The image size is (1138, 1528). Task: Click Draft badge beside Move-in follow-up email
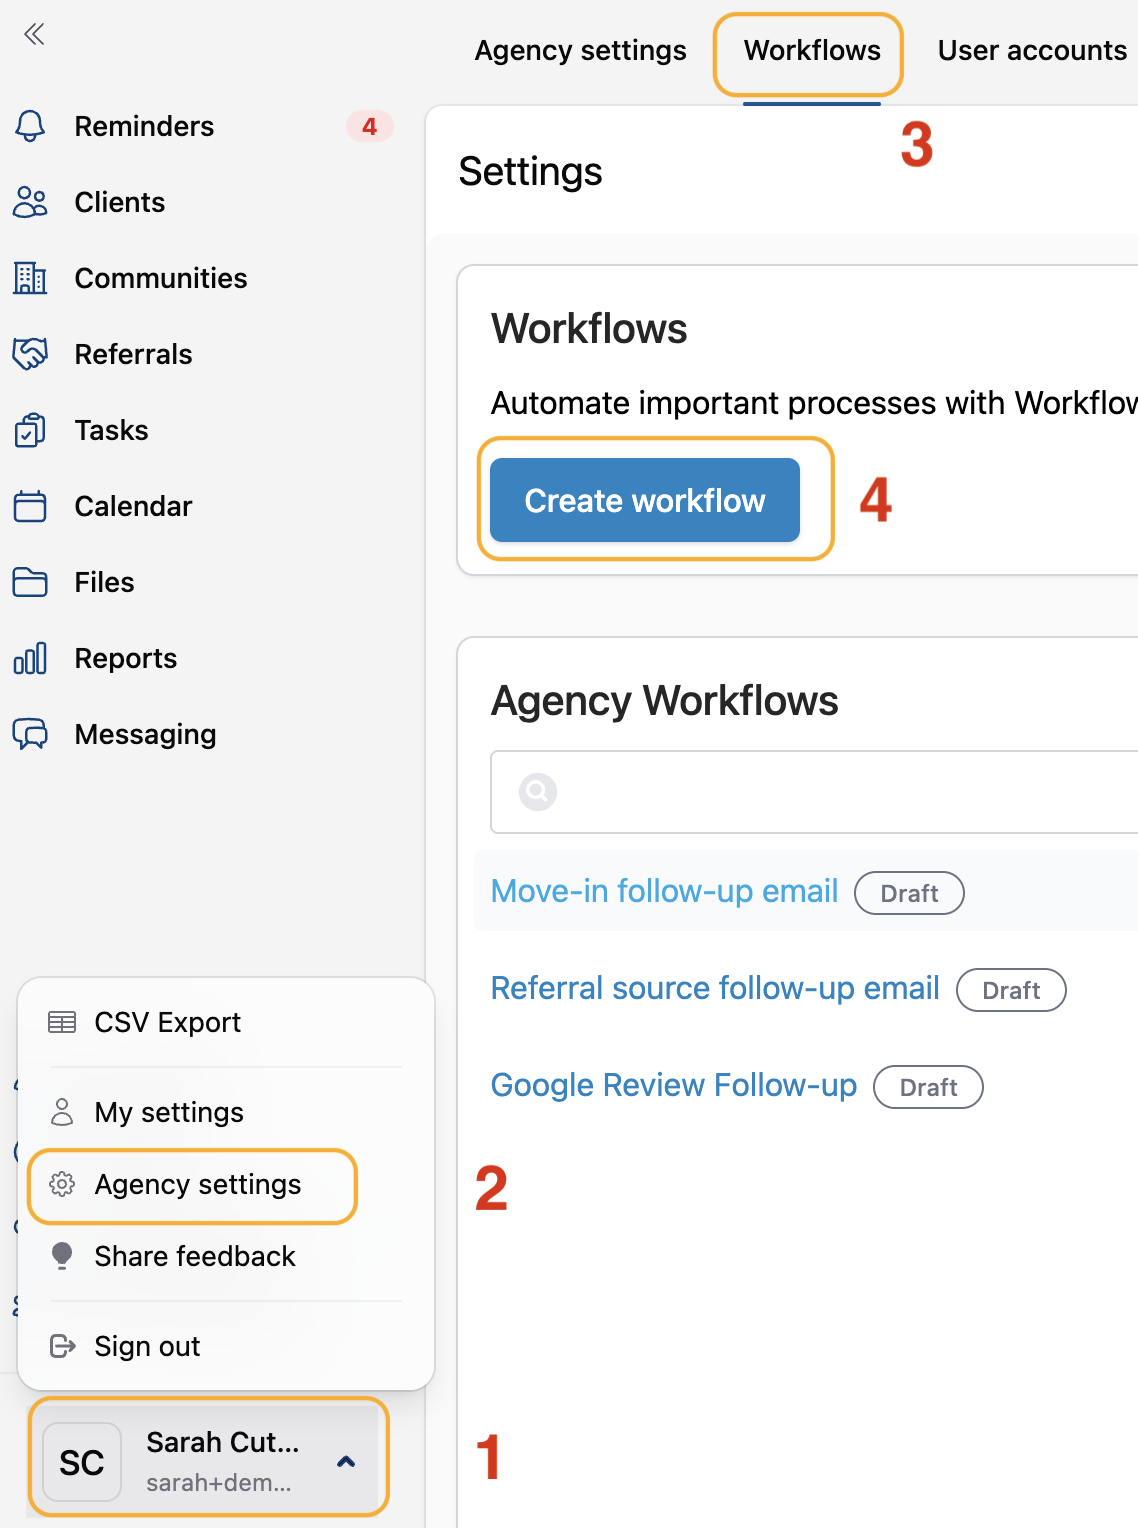point(909,893)
